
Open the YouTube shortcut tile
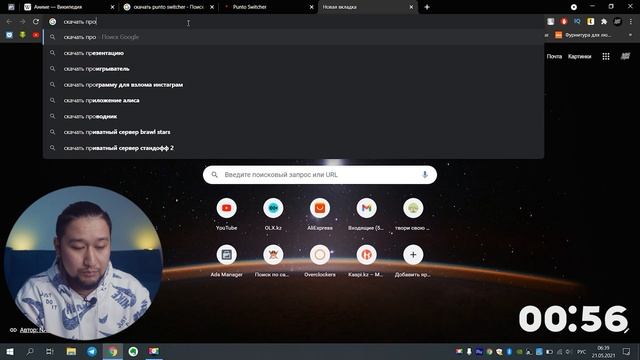227,214
